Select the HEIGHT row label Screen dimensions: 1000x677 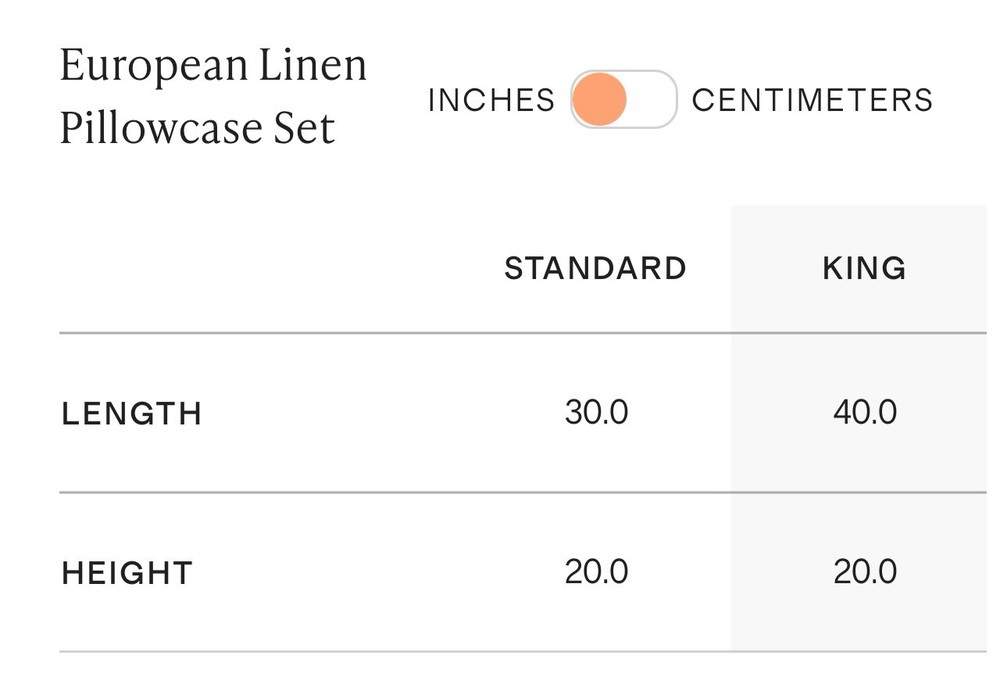pyautogui.click(x=127, y=574)
